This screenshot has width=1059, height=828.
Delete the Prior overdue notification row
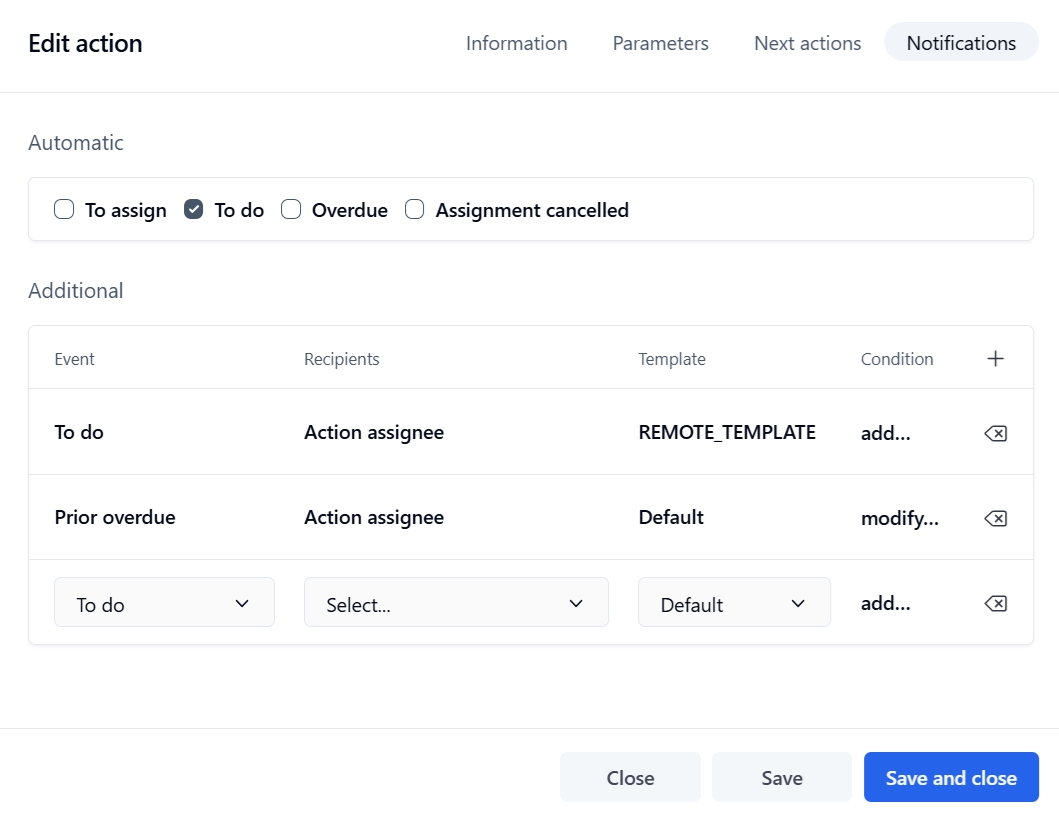pyautogui.click(x=995, y=518)
